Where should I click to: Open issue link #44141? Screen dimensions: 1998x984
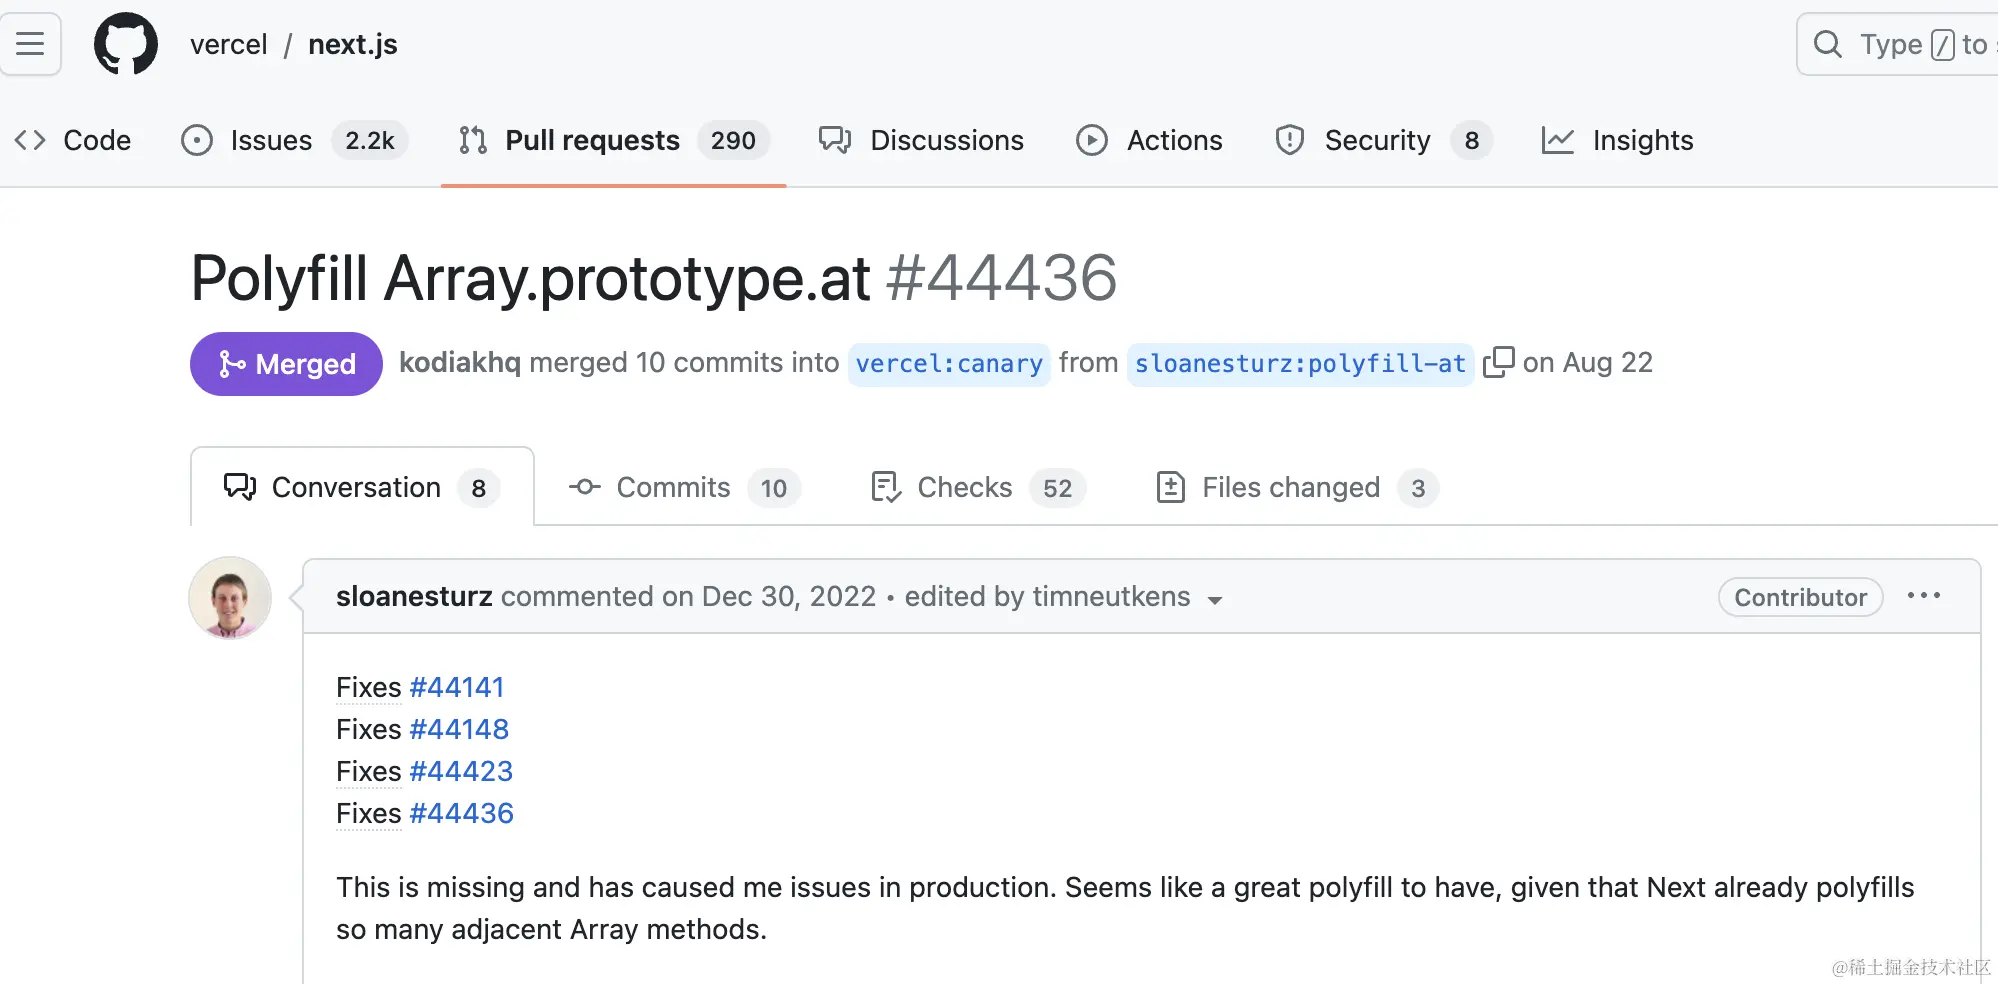pyautogui.click(x=458, y=687)
